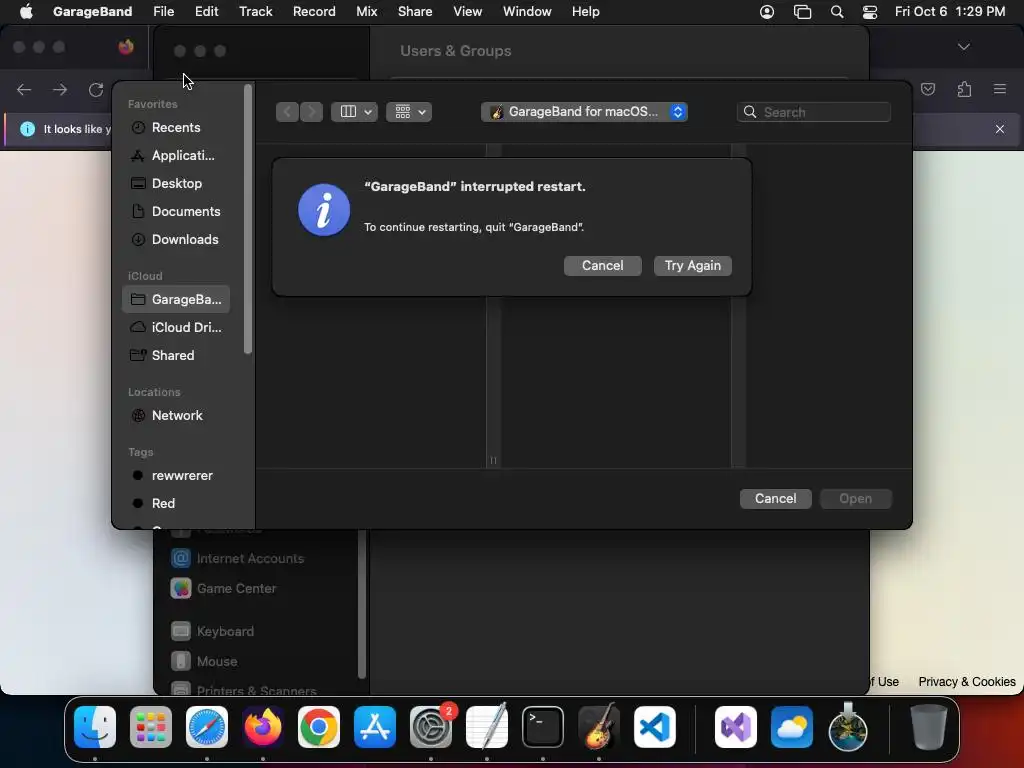Open the Record menu
The width and height of the screenshot is (1024, 768).
(313, 12)
